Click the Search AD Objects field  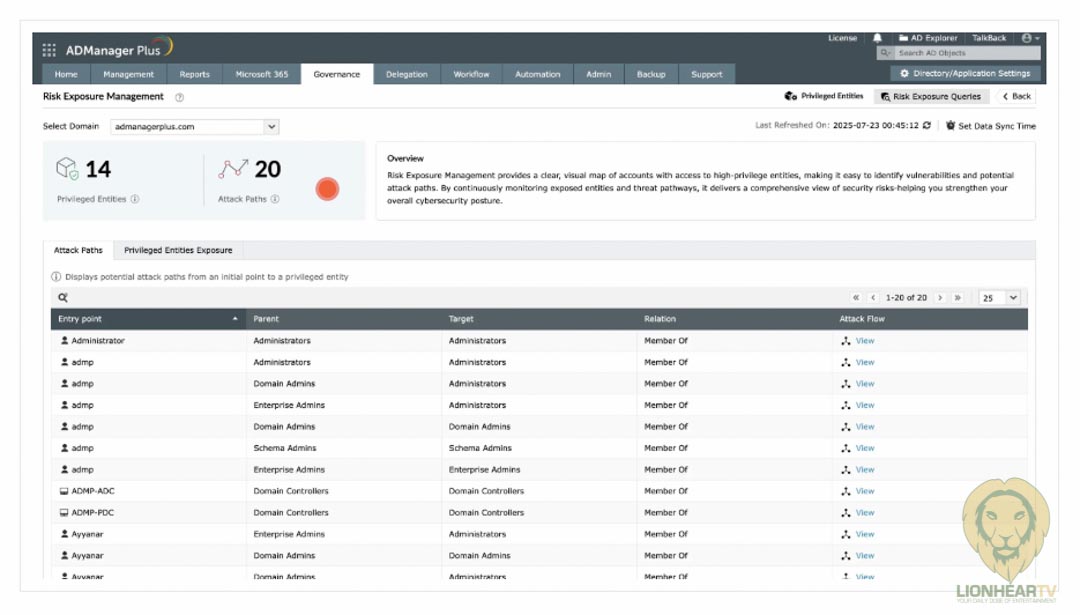(965, 53)
